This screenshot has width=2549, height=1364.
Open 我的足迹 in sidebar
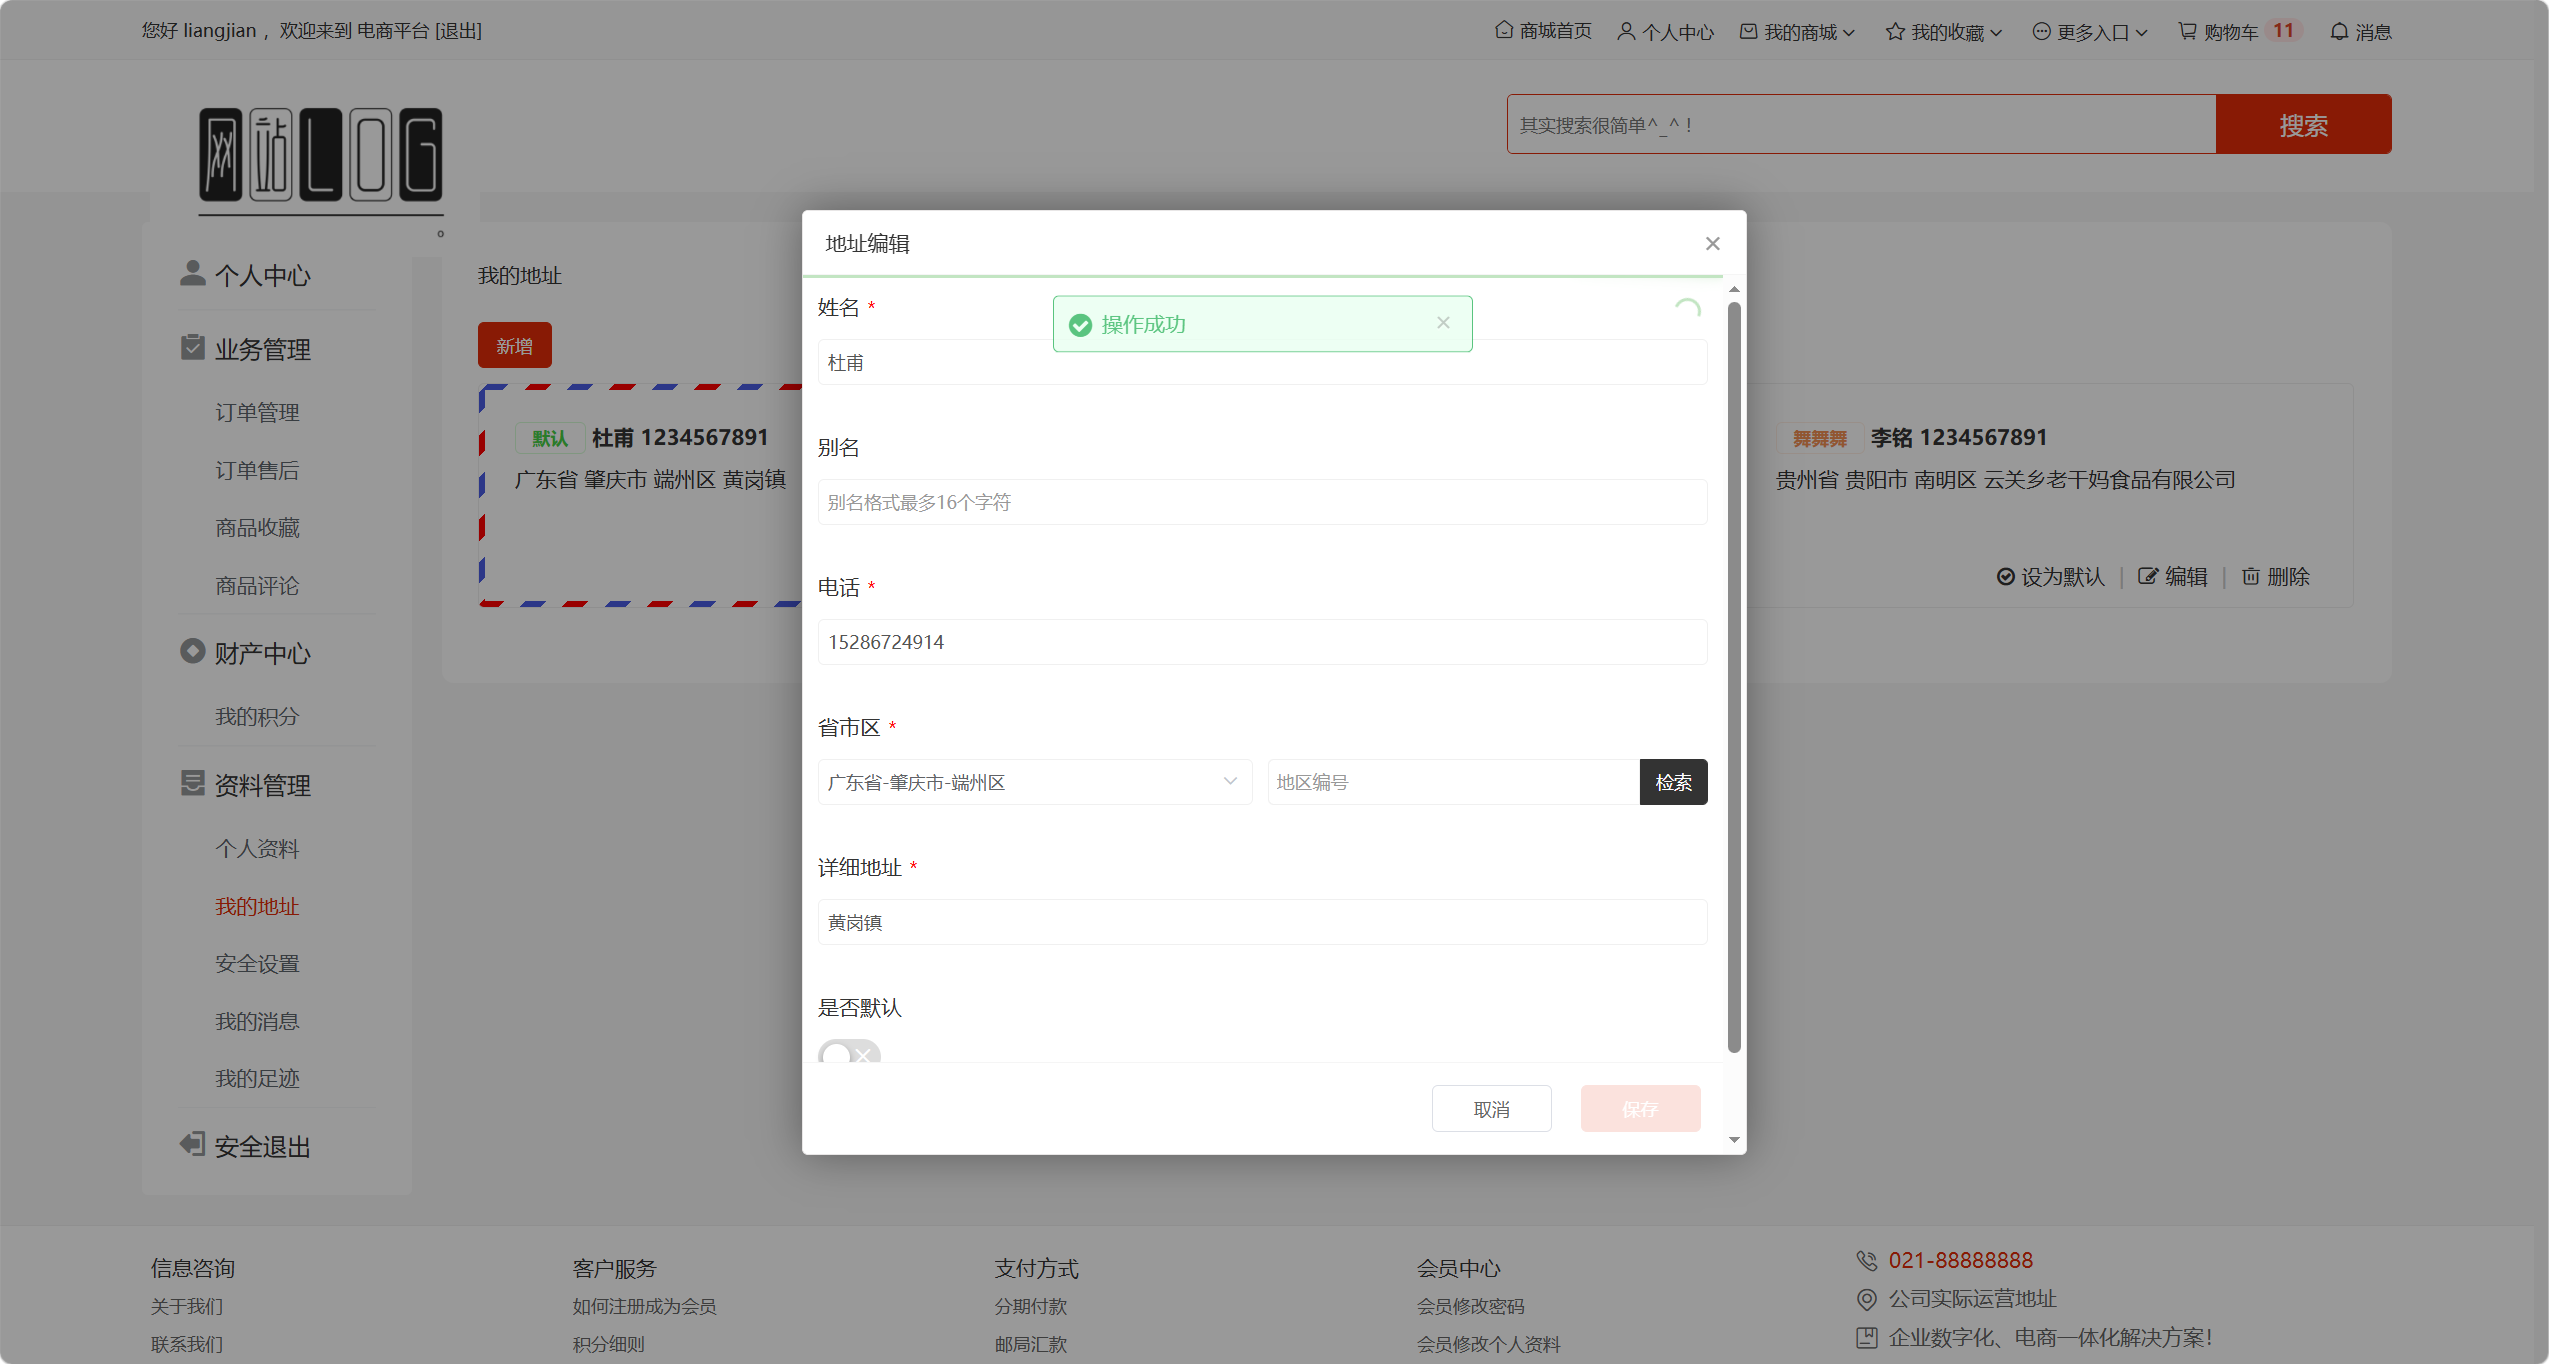coord(257,1078)
